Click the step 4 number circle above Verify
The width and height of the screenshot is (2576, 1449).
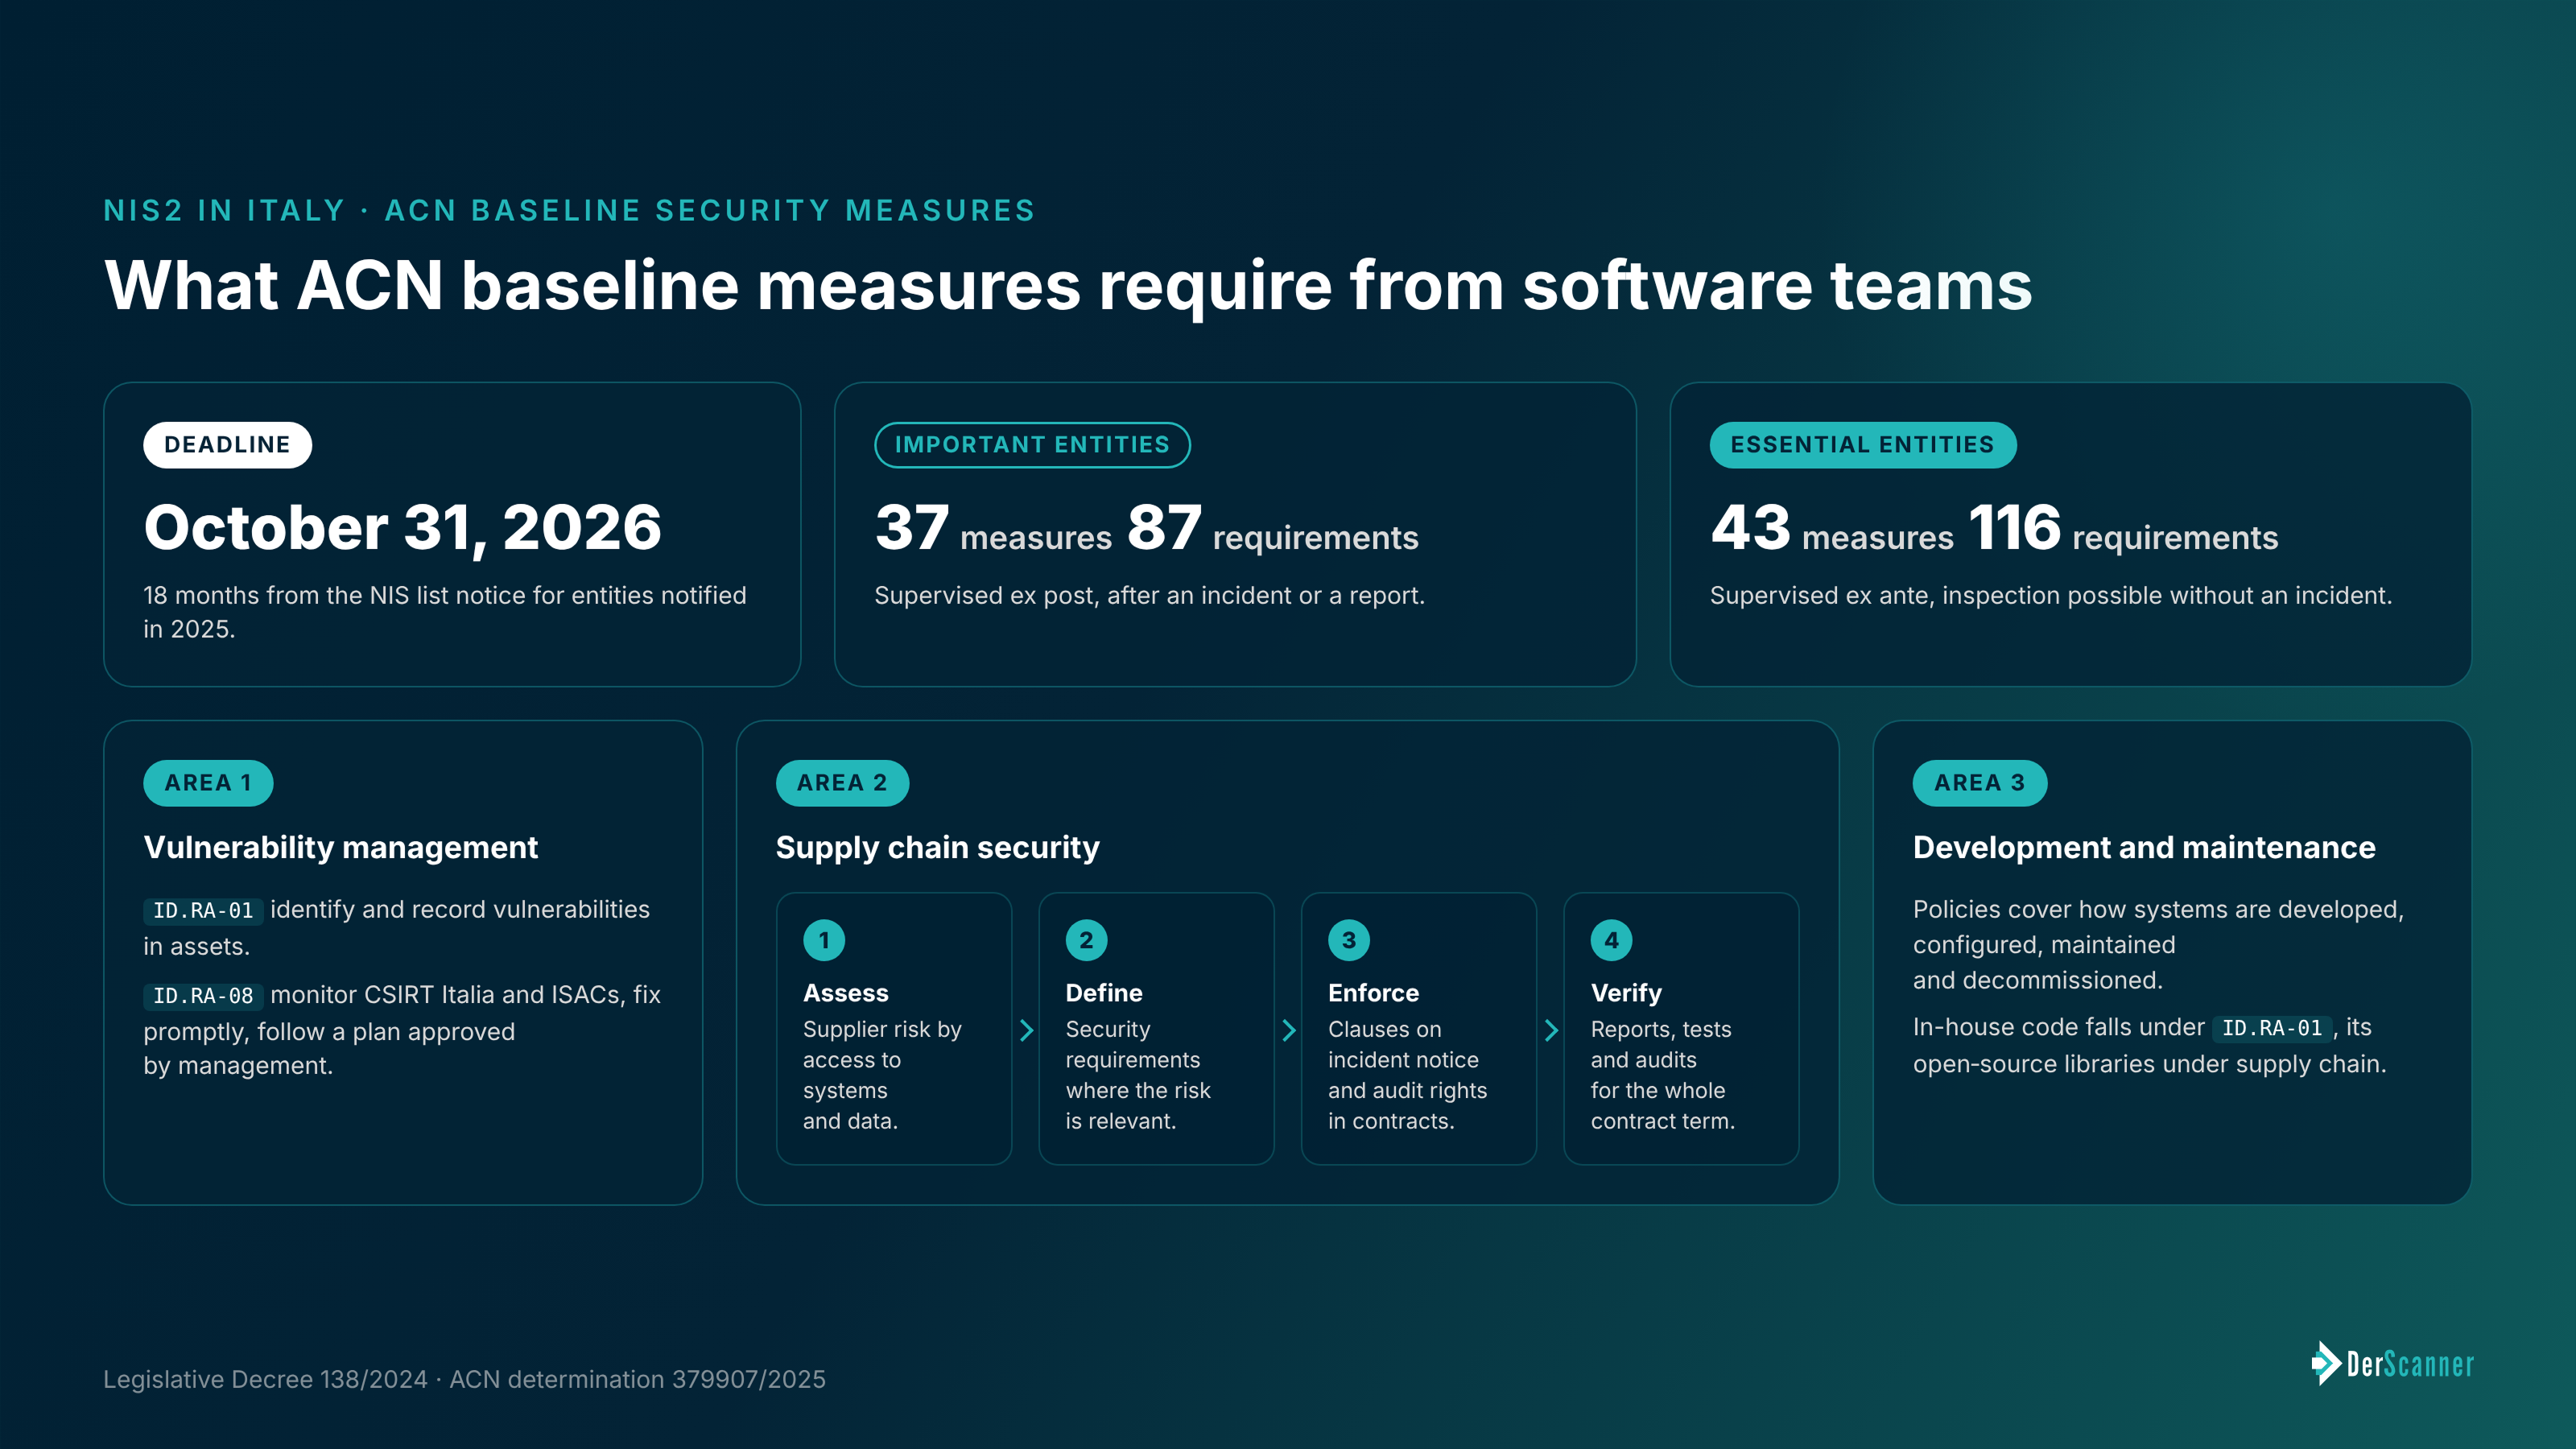[x=1611, y=940]
